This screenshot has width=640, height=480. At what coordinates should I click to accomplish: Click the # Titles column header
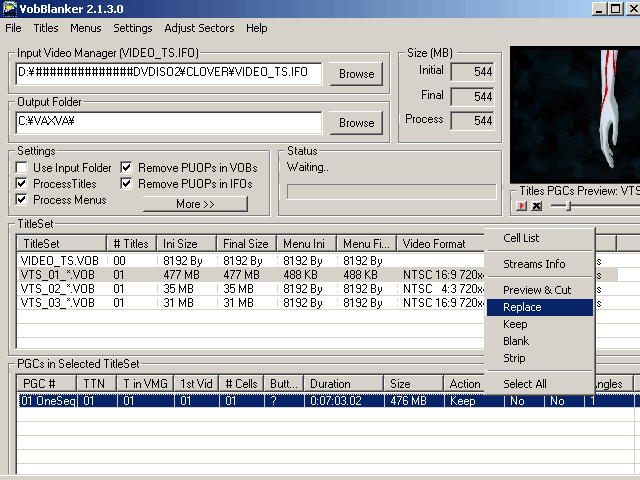coord(131,244)
